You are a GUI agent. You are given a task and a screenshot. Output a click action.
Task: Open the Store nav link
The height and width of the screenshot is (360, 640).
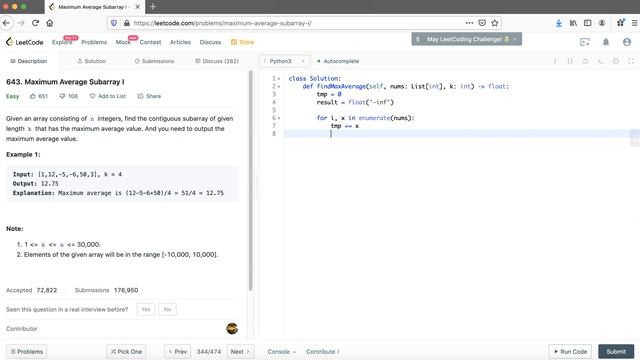pyautogui.click(x=242, y=42)
